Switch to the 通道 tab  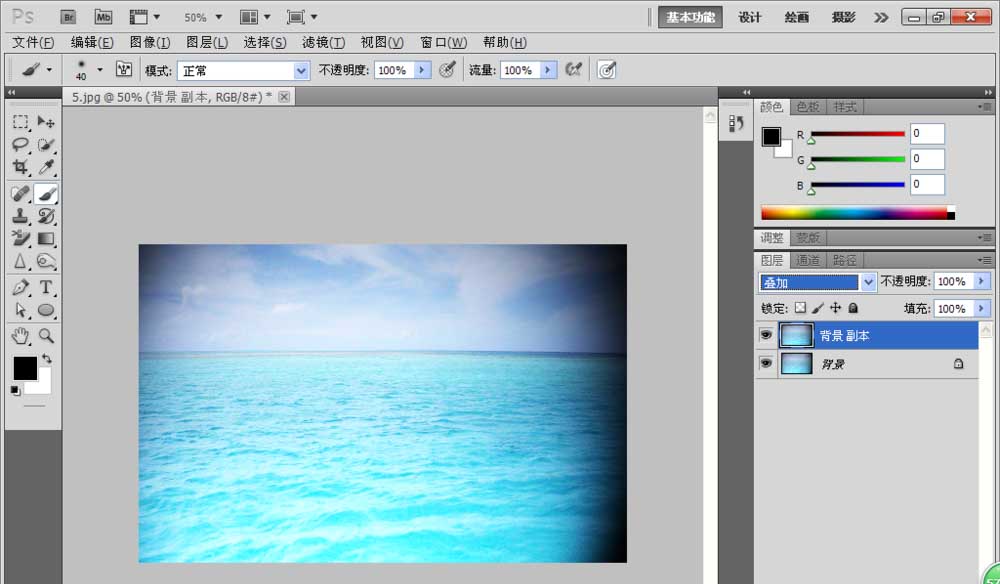coord(808,260)
